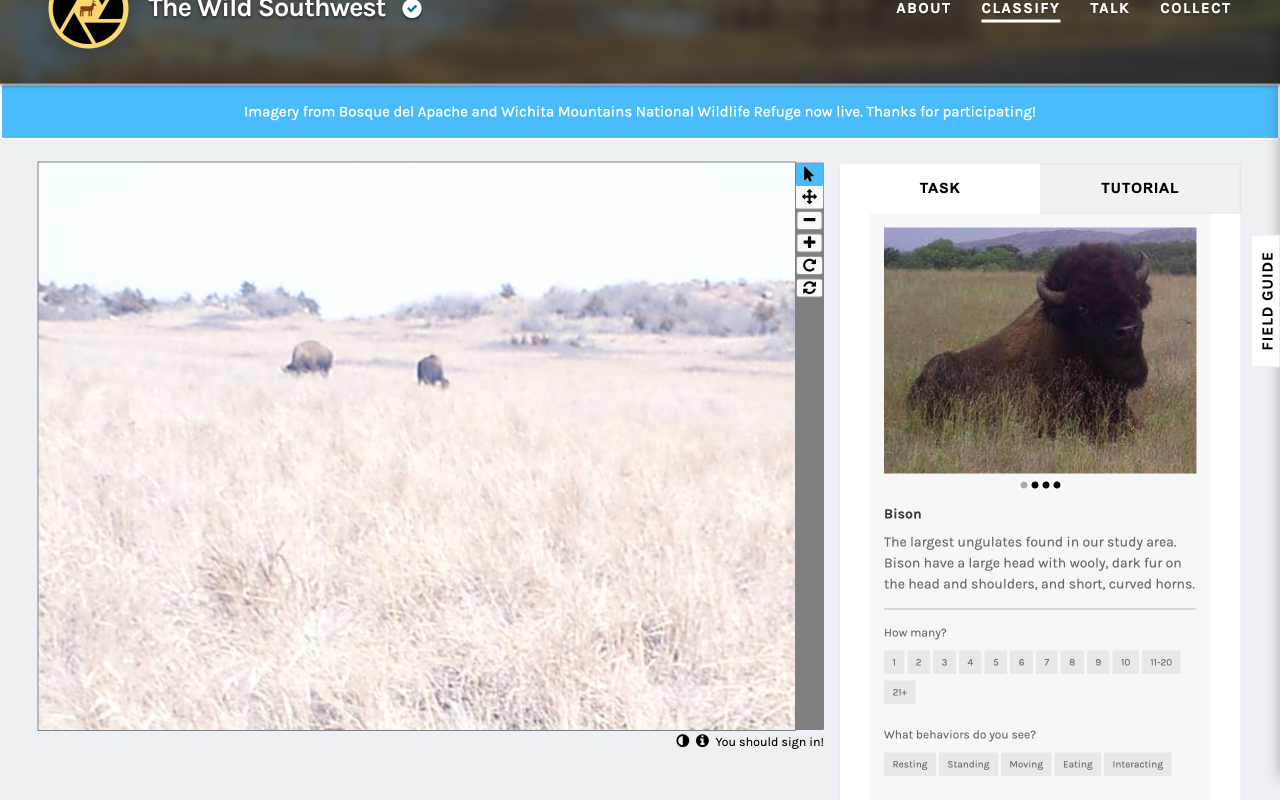This screenshot has width=1280, height=800.
Task: Toggle the Moving behavior
Action: 1026,764
